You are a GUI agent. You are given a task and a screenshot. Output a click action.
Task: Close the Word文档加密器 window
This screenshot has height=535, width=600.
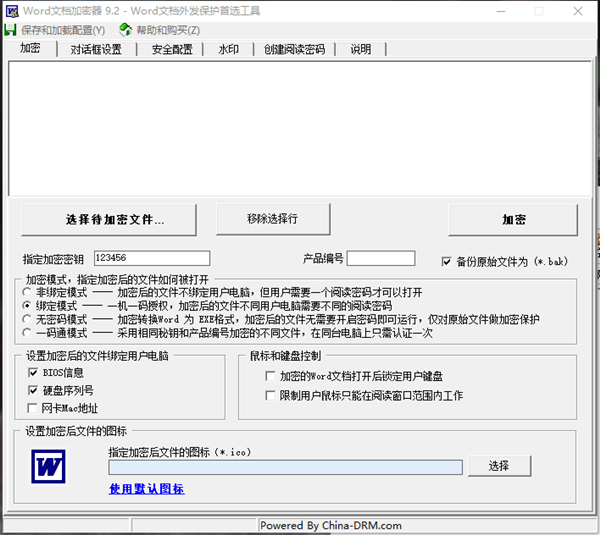(578, 11)
